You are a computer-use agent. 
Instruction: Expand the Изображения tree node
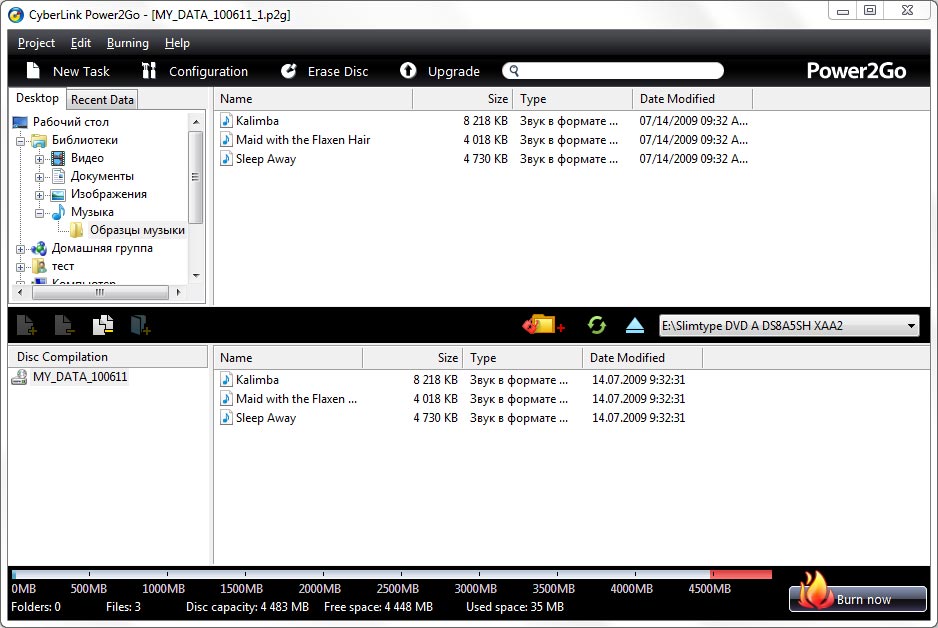point(39,195)
